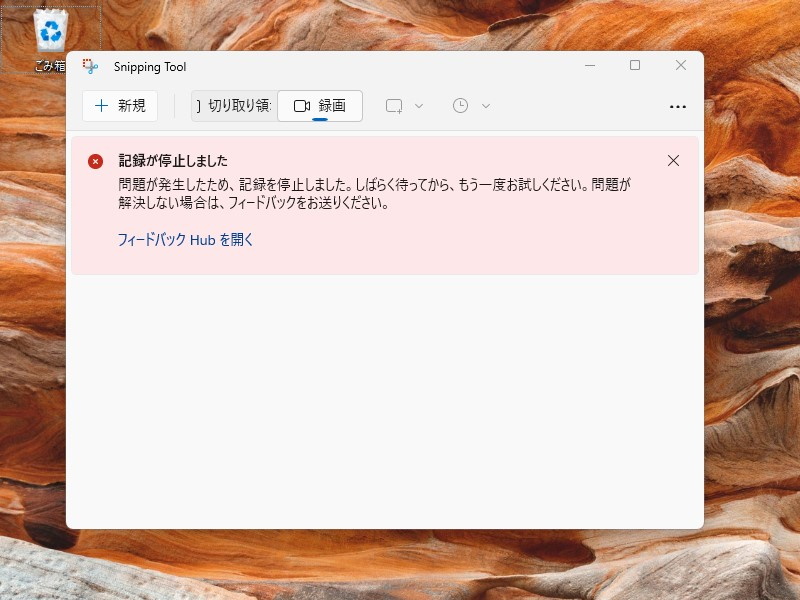This screenshot has width=800, height=600.
Task: Click the 新規 button to start a snip
Action: 120,105
